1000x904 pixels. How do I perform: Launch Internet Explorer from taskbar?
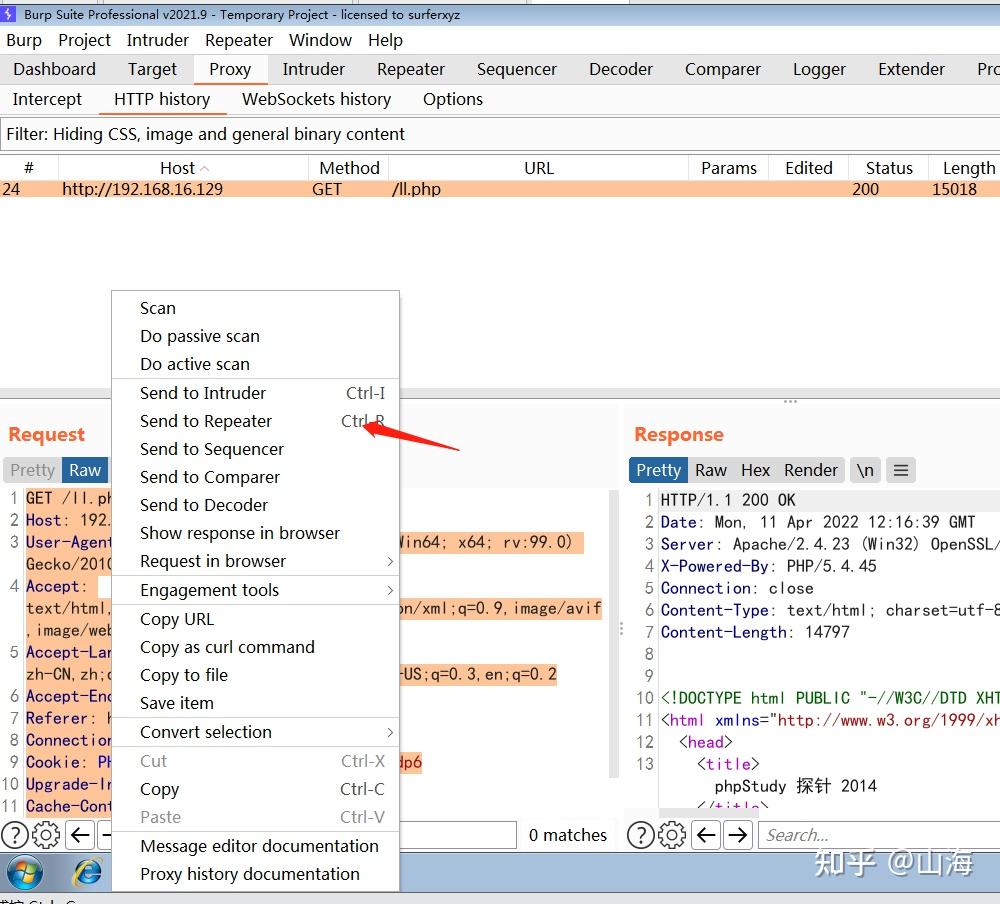click(88, 871)
